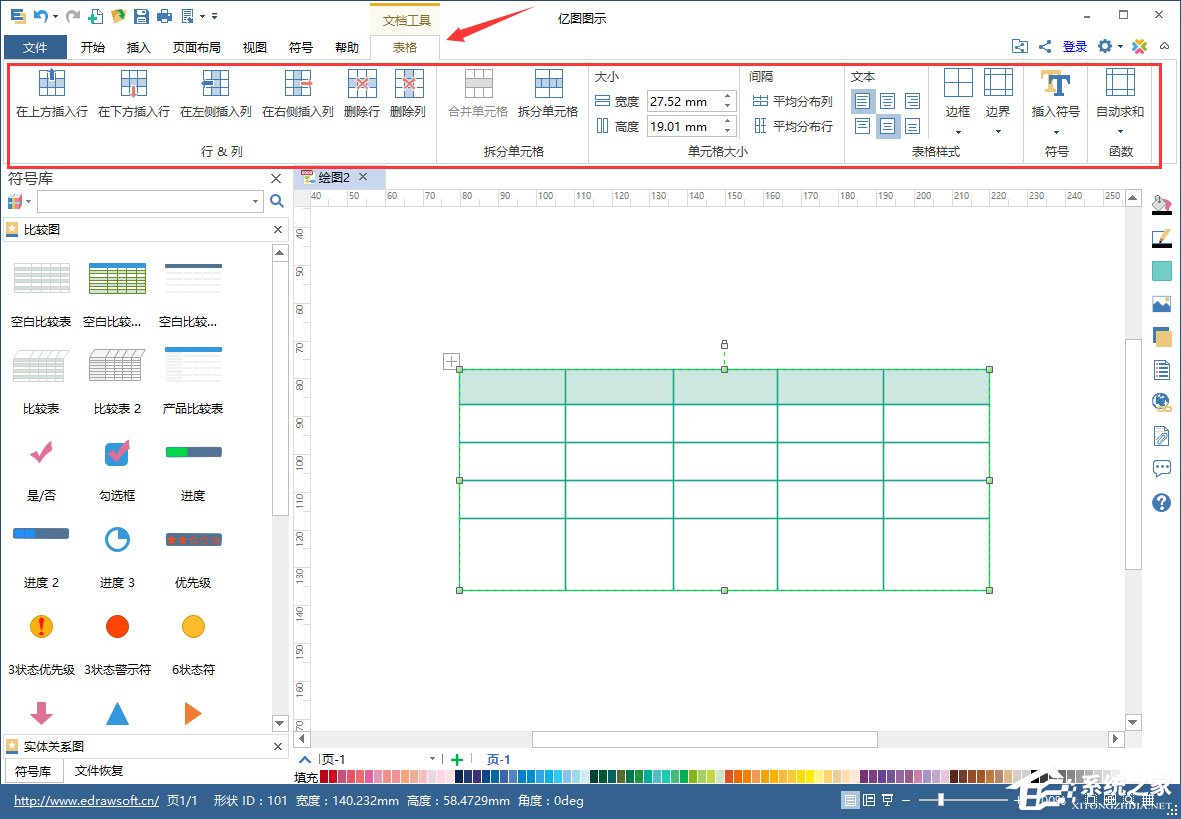Open the edrawsoft.cn link in the status bar
This screenshot has height=819, width=1181.
pos(85,800)
